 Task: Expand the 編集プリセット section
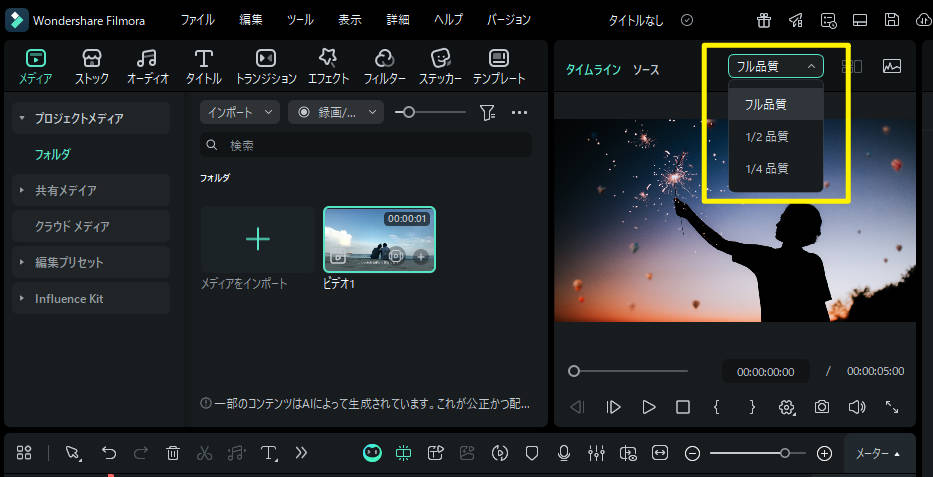point(22,262)
